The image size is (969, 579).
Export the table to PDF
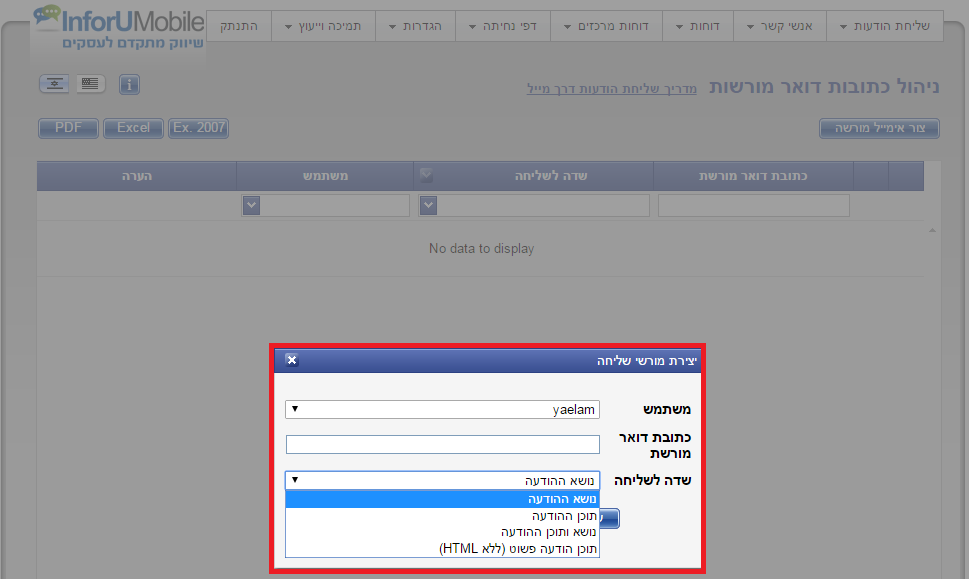(x=68, y=128)
